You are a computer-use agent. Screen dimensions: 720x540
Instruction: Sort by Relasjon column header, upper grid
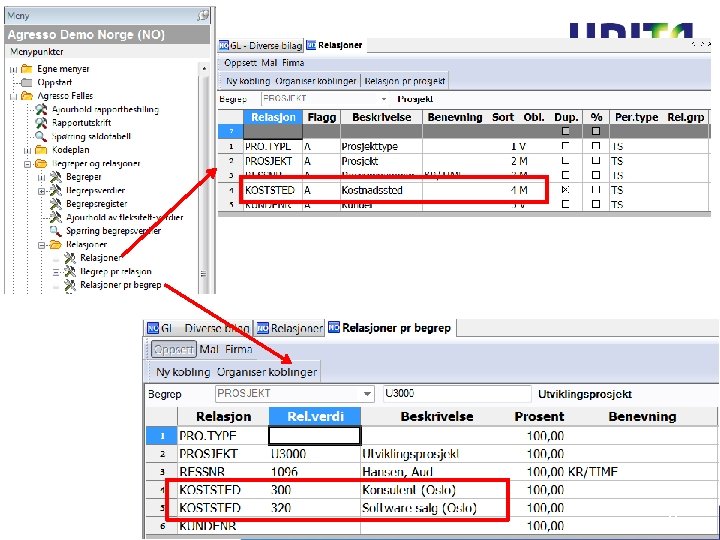(x=273, y=118)
